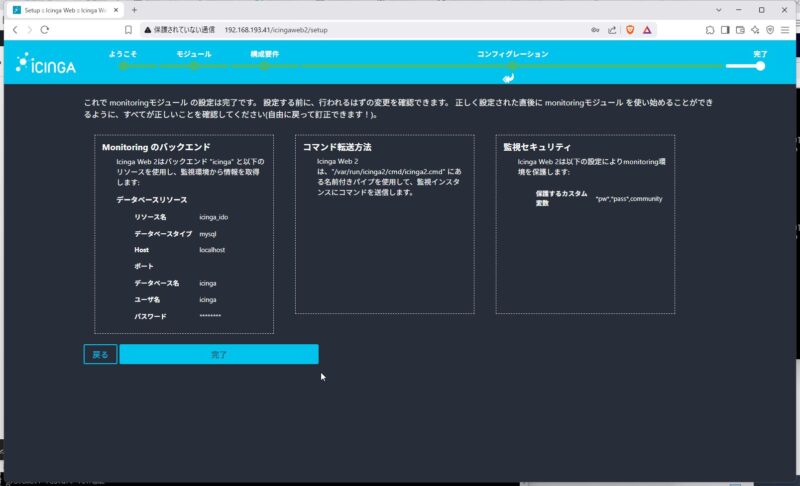Image resolution: width=800 pixels, height=486 pixels.
Task: Open new tab with plus button
Action: coord(134,10)
